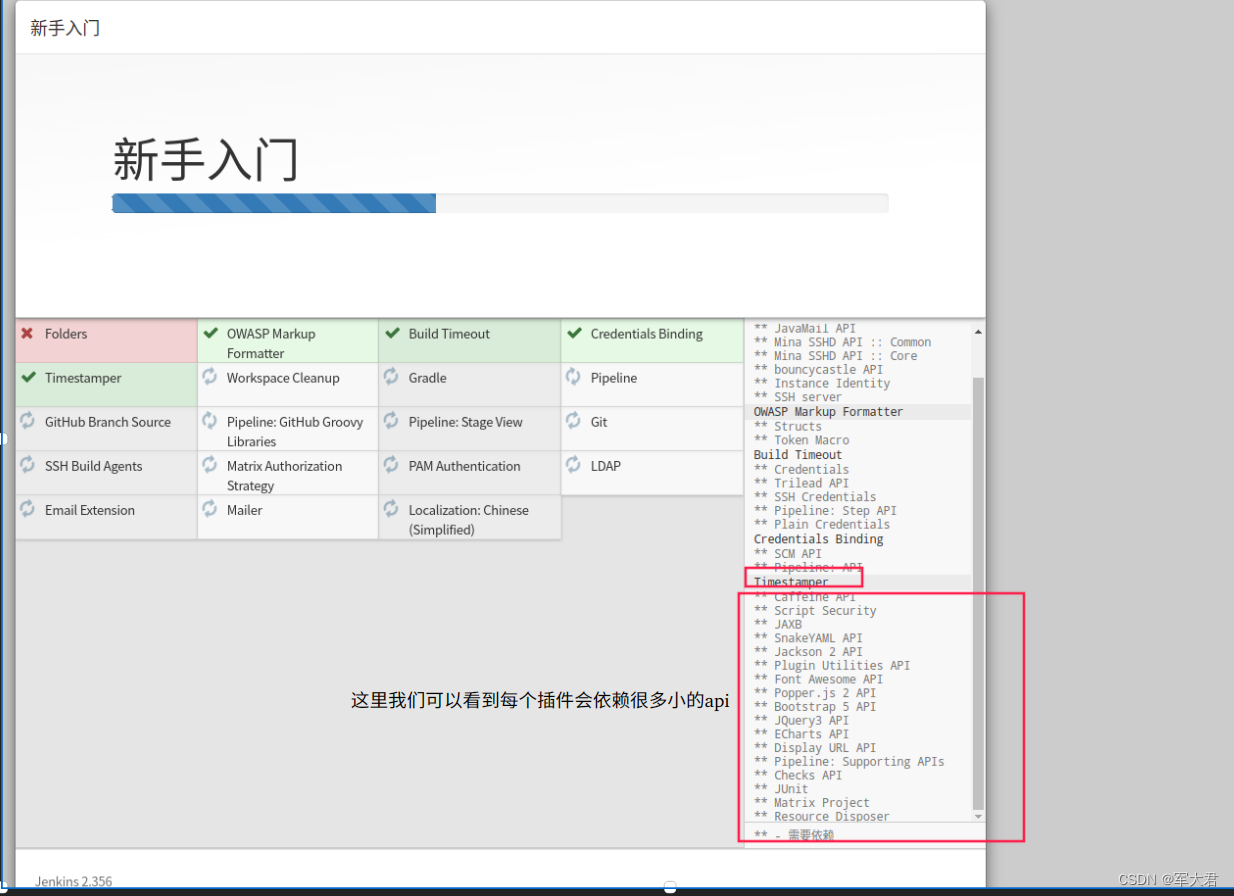Click the ** JUnit log entry
The height and width of the screenshot is (896, 1234).
(x=781, y=789)
